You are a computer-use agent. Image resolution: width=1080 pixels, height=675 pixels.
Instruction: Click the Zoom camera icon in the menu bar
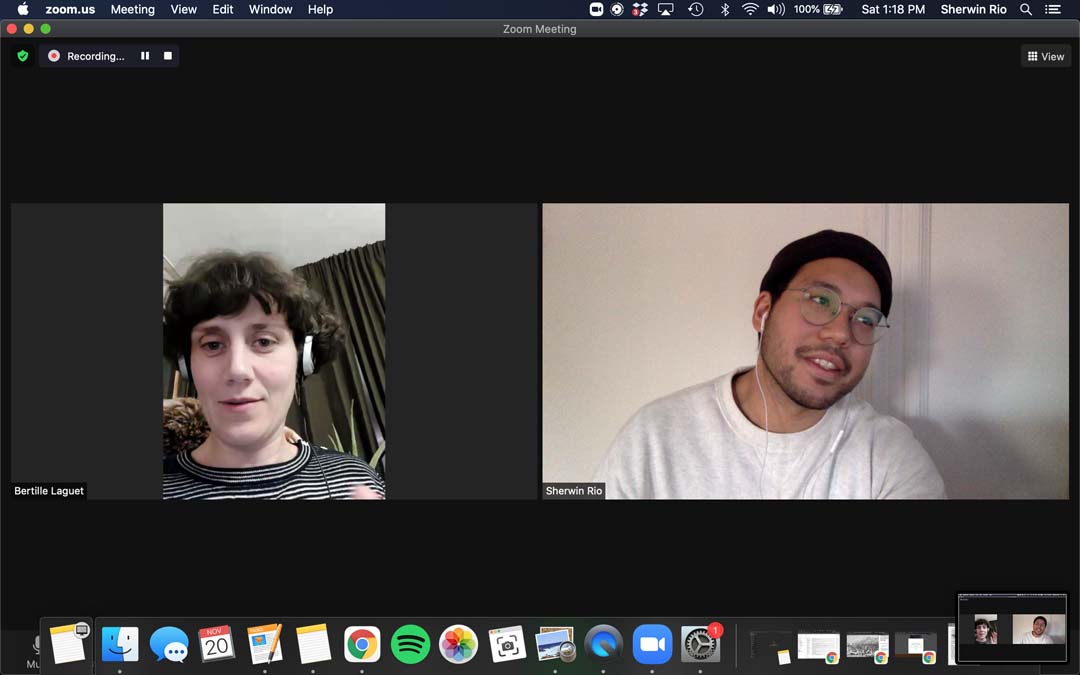596,9
